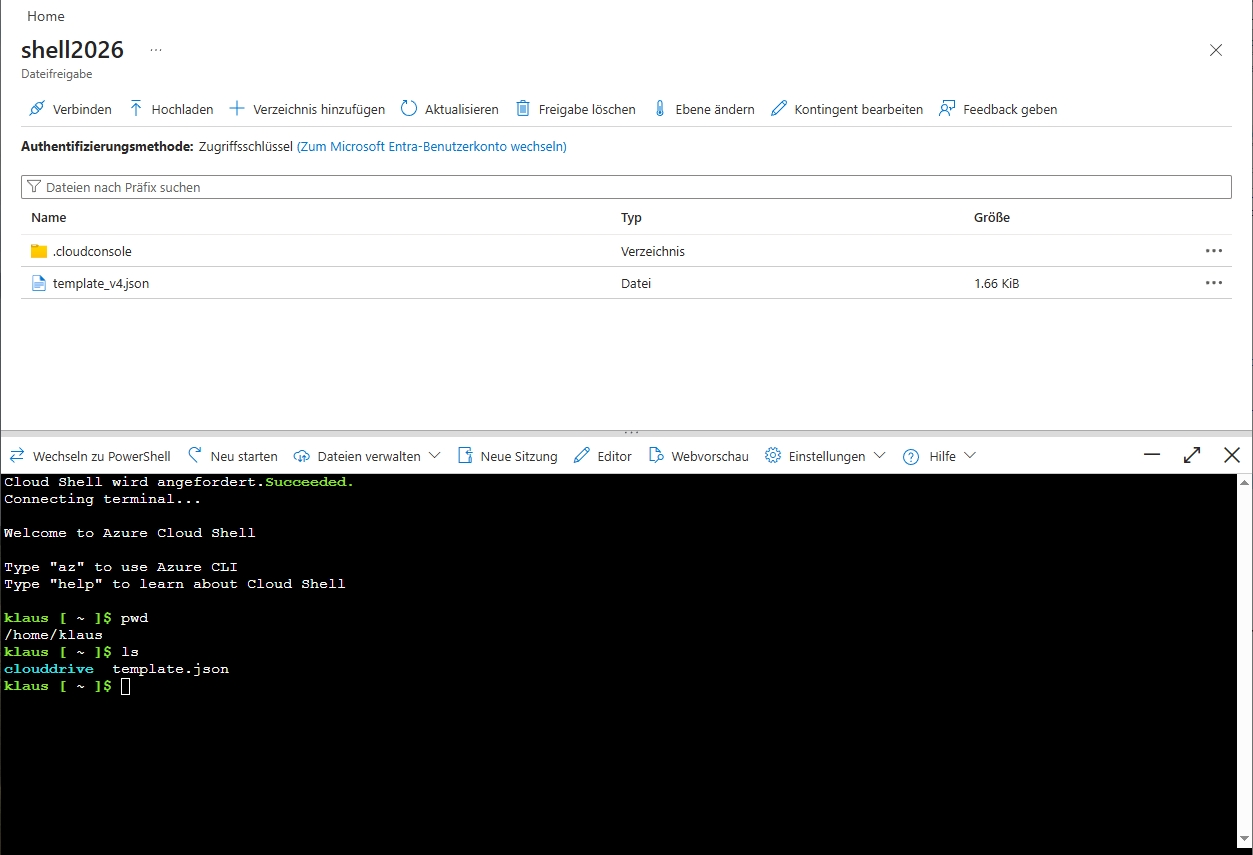Open more options for template_v4.json row
The image size is (1253, 855).
pos(1214,283)
